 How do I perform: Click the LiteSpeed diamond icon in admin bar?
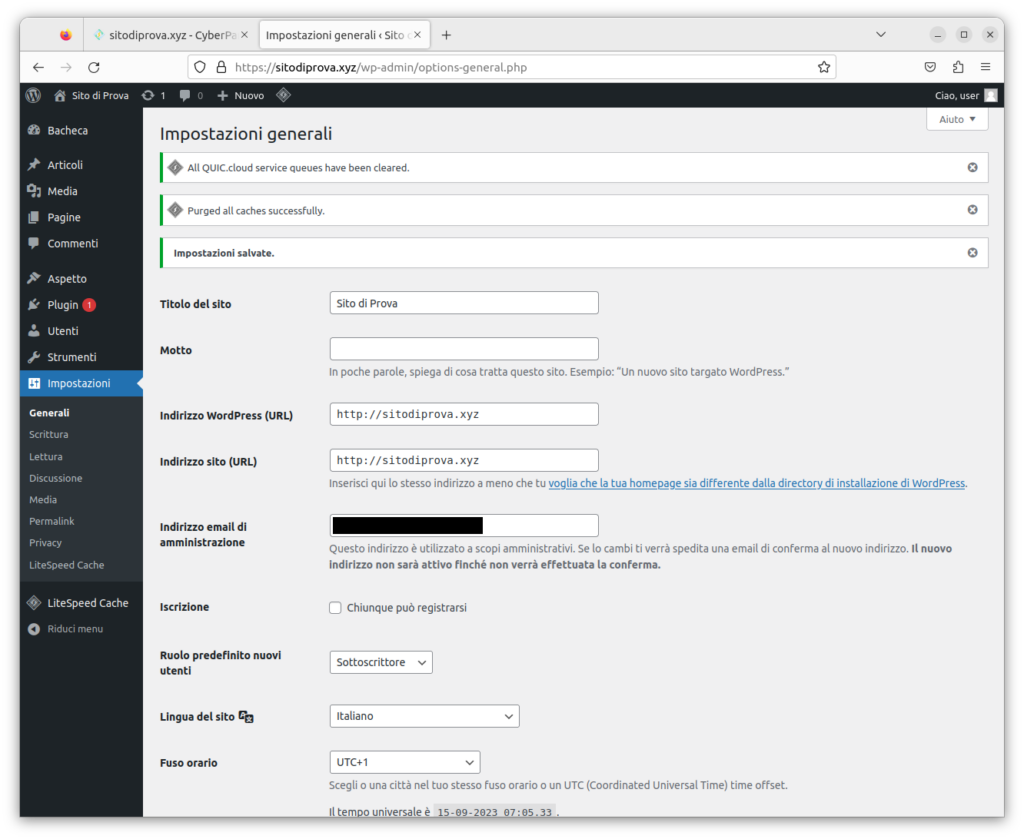[x=283, y=95]
